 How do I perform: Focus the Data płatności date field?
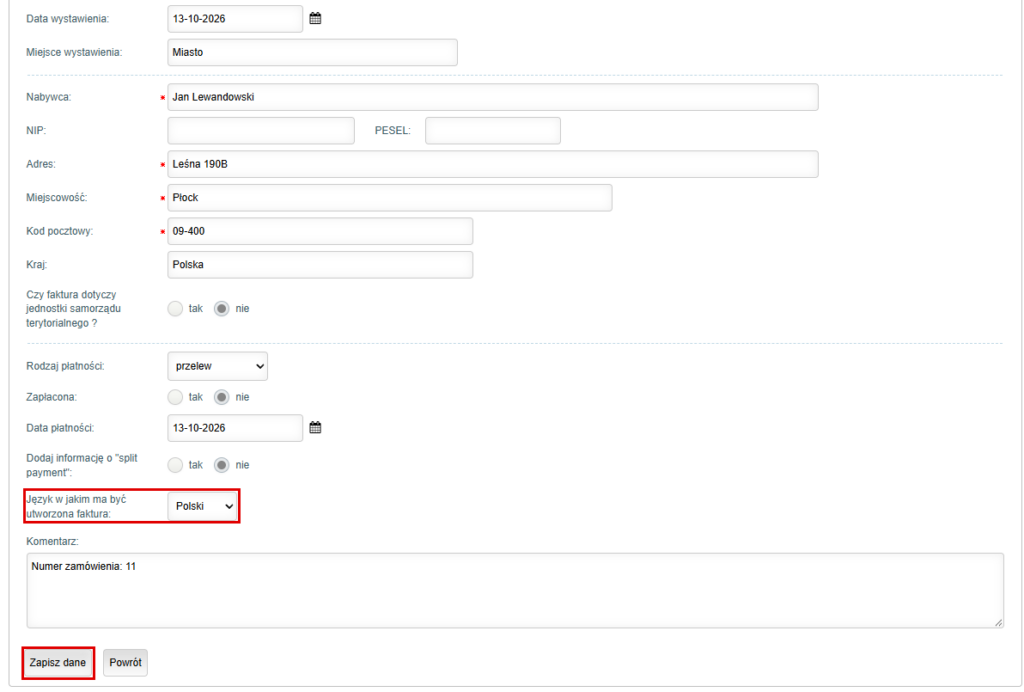235,428
